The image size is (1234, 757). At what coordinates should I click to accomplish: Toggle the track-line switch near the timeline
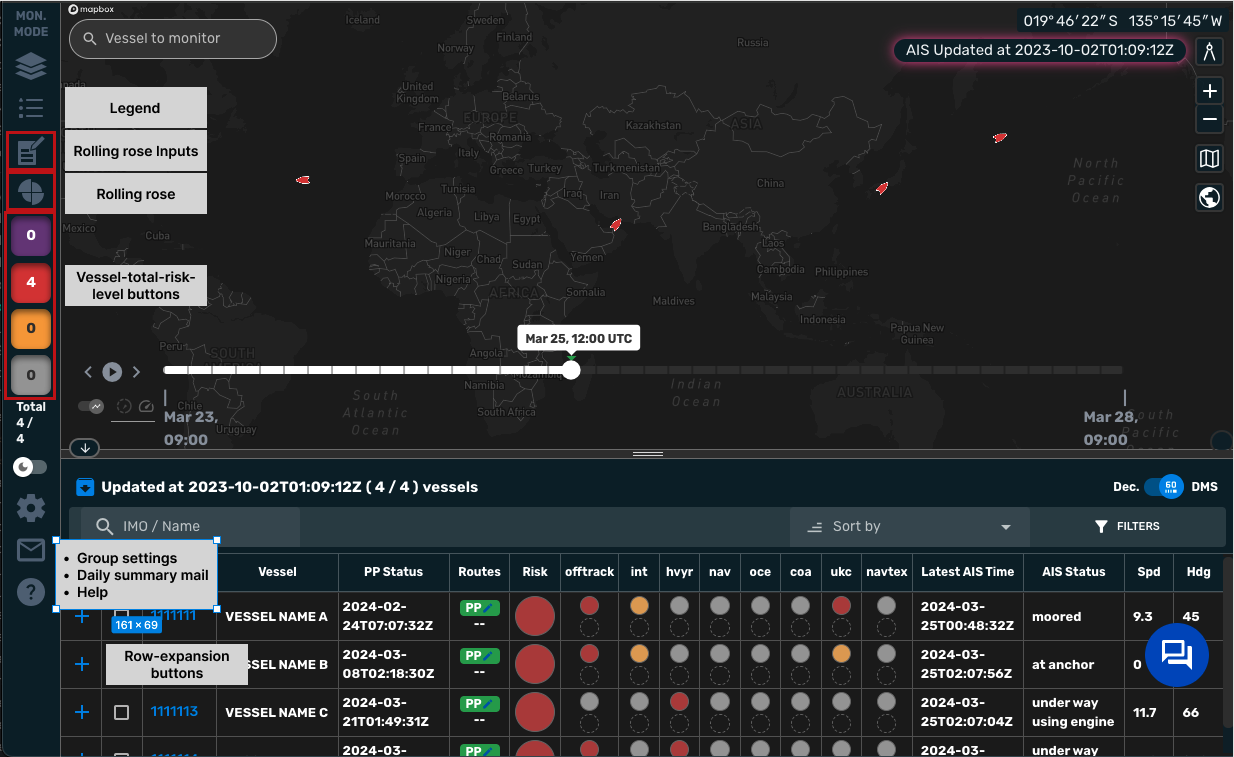tap(89, 406)
